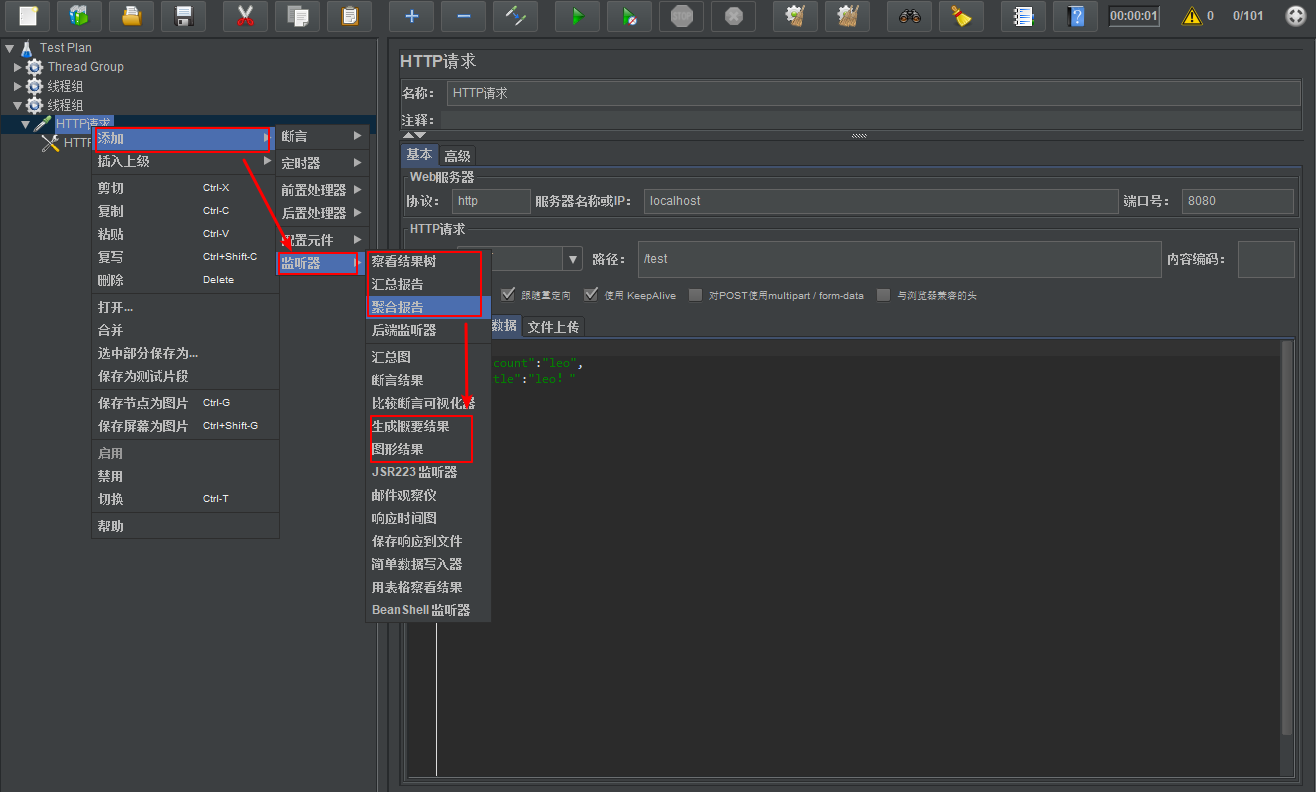The width and height of the screenshot is (1316, 792).
Task: Click the Clear single-broom gear icon
Action: tap(795, 16)
